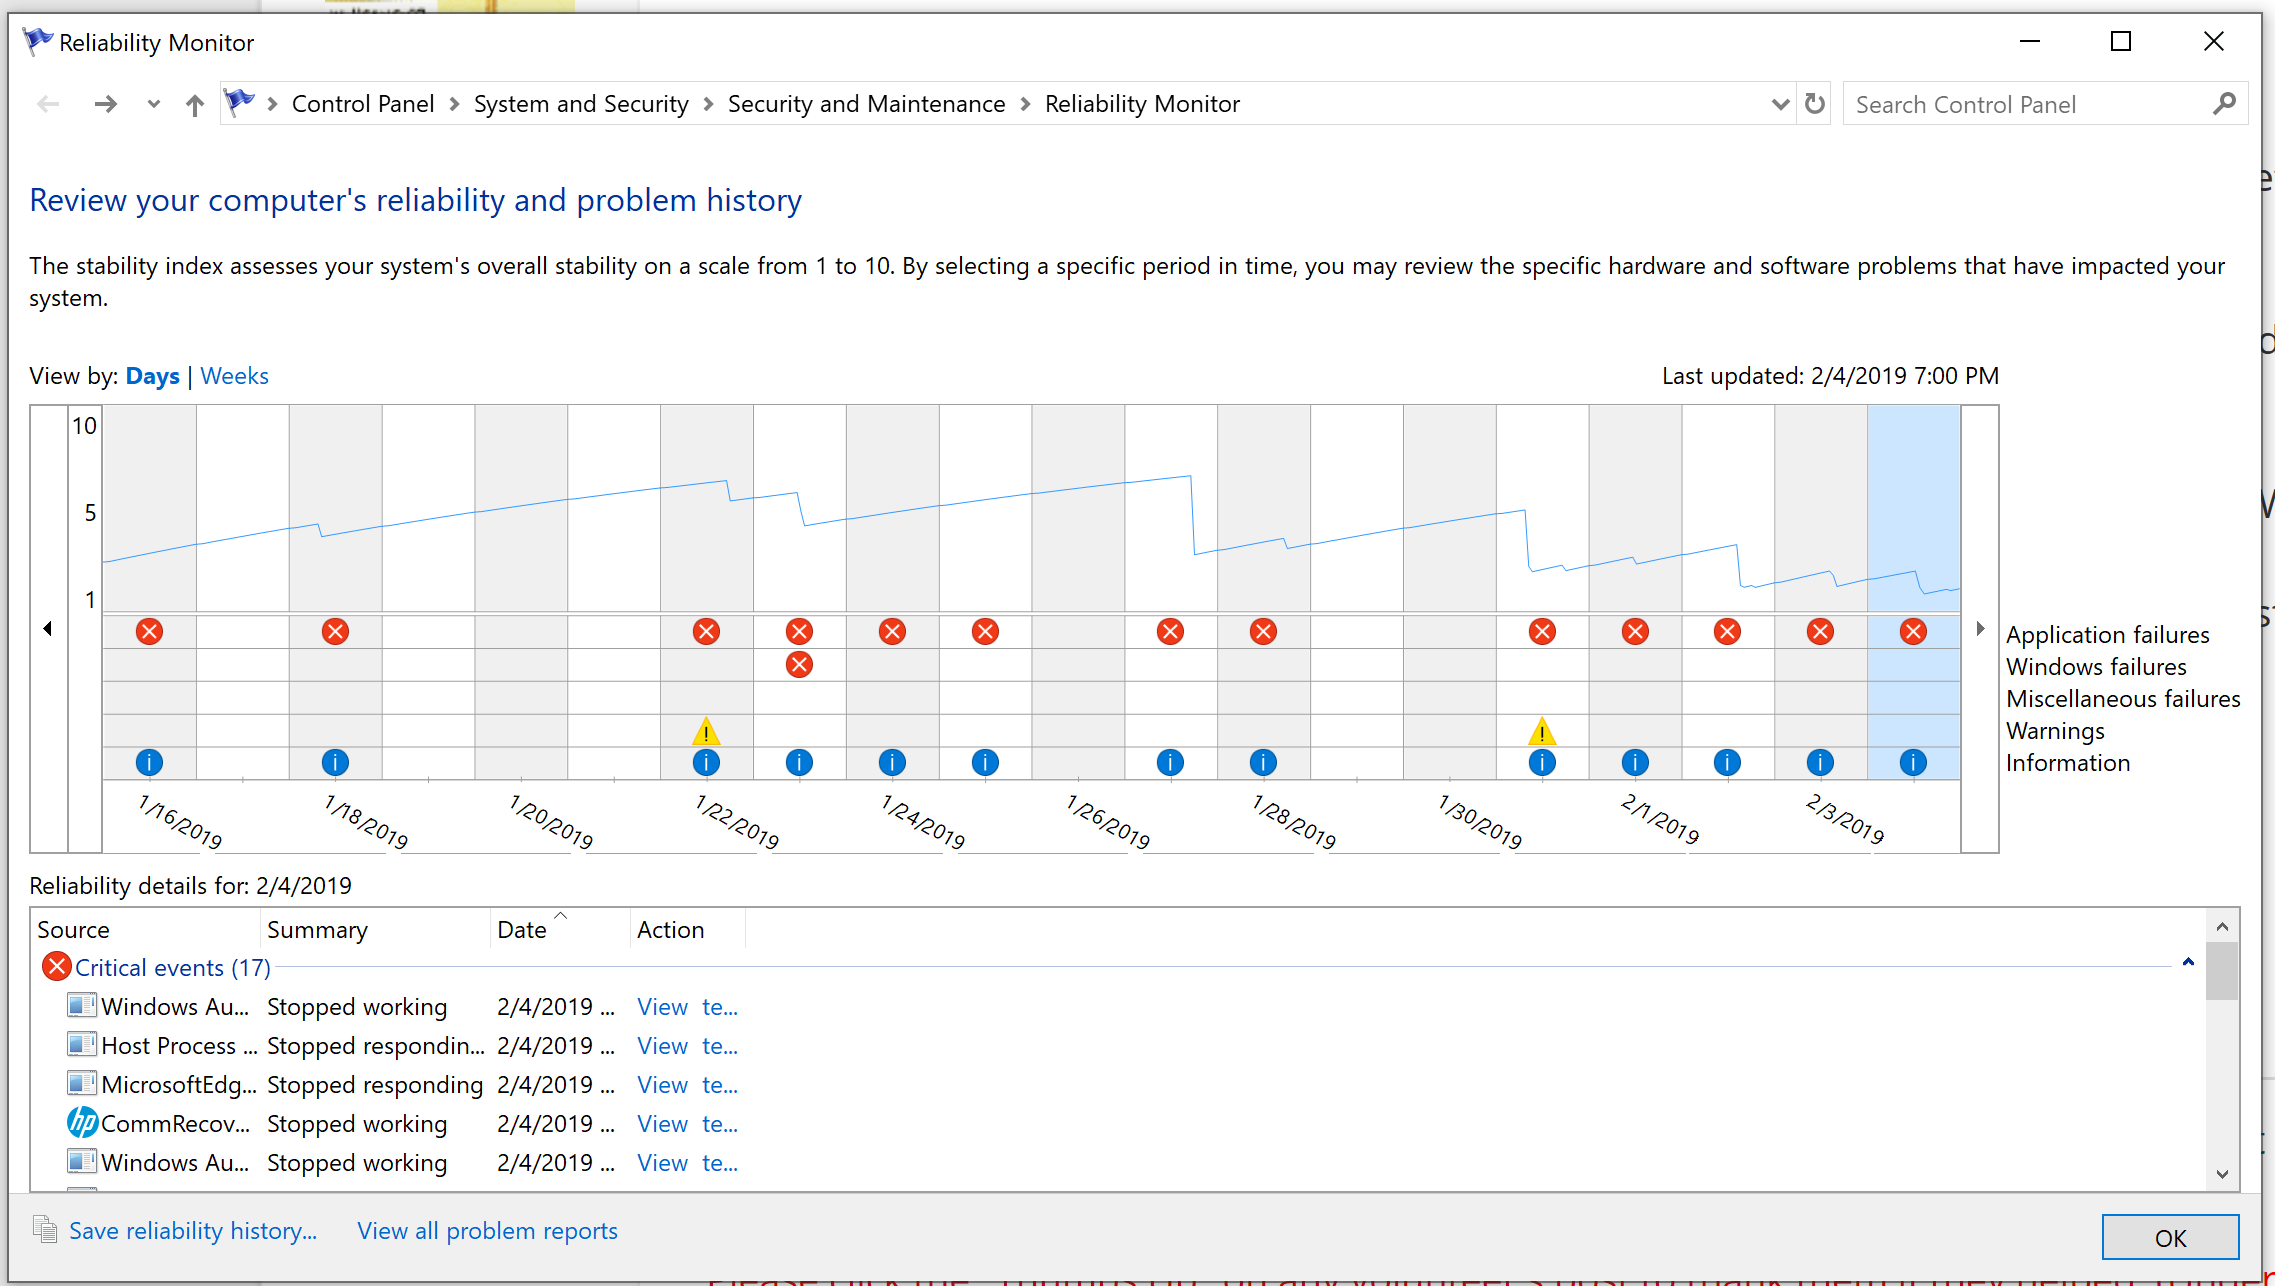Image resolution: width=2275 pixels, height=1286 pixels.
Task: Click the search magnifier icon
Action: pyautogui.click(x=2224, y=104)
